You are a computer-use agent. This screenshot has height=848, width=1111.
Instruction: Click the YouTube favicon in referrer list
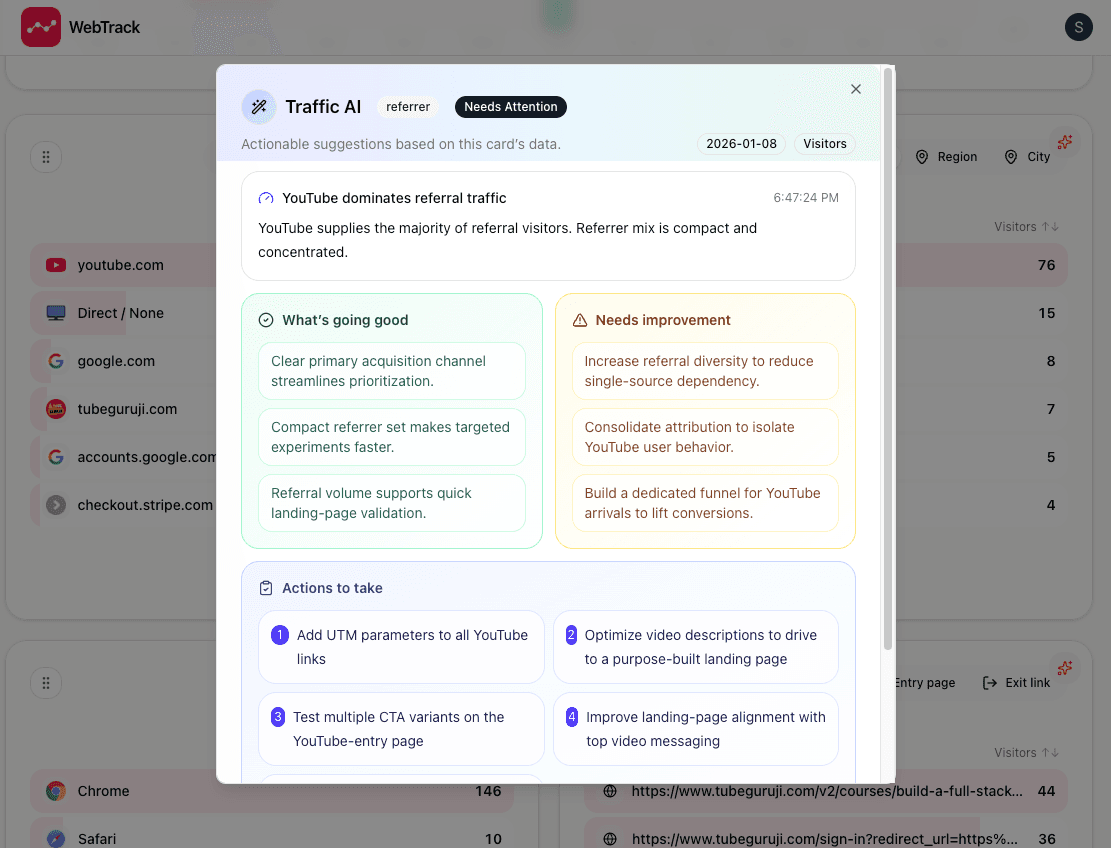[57, 265]
